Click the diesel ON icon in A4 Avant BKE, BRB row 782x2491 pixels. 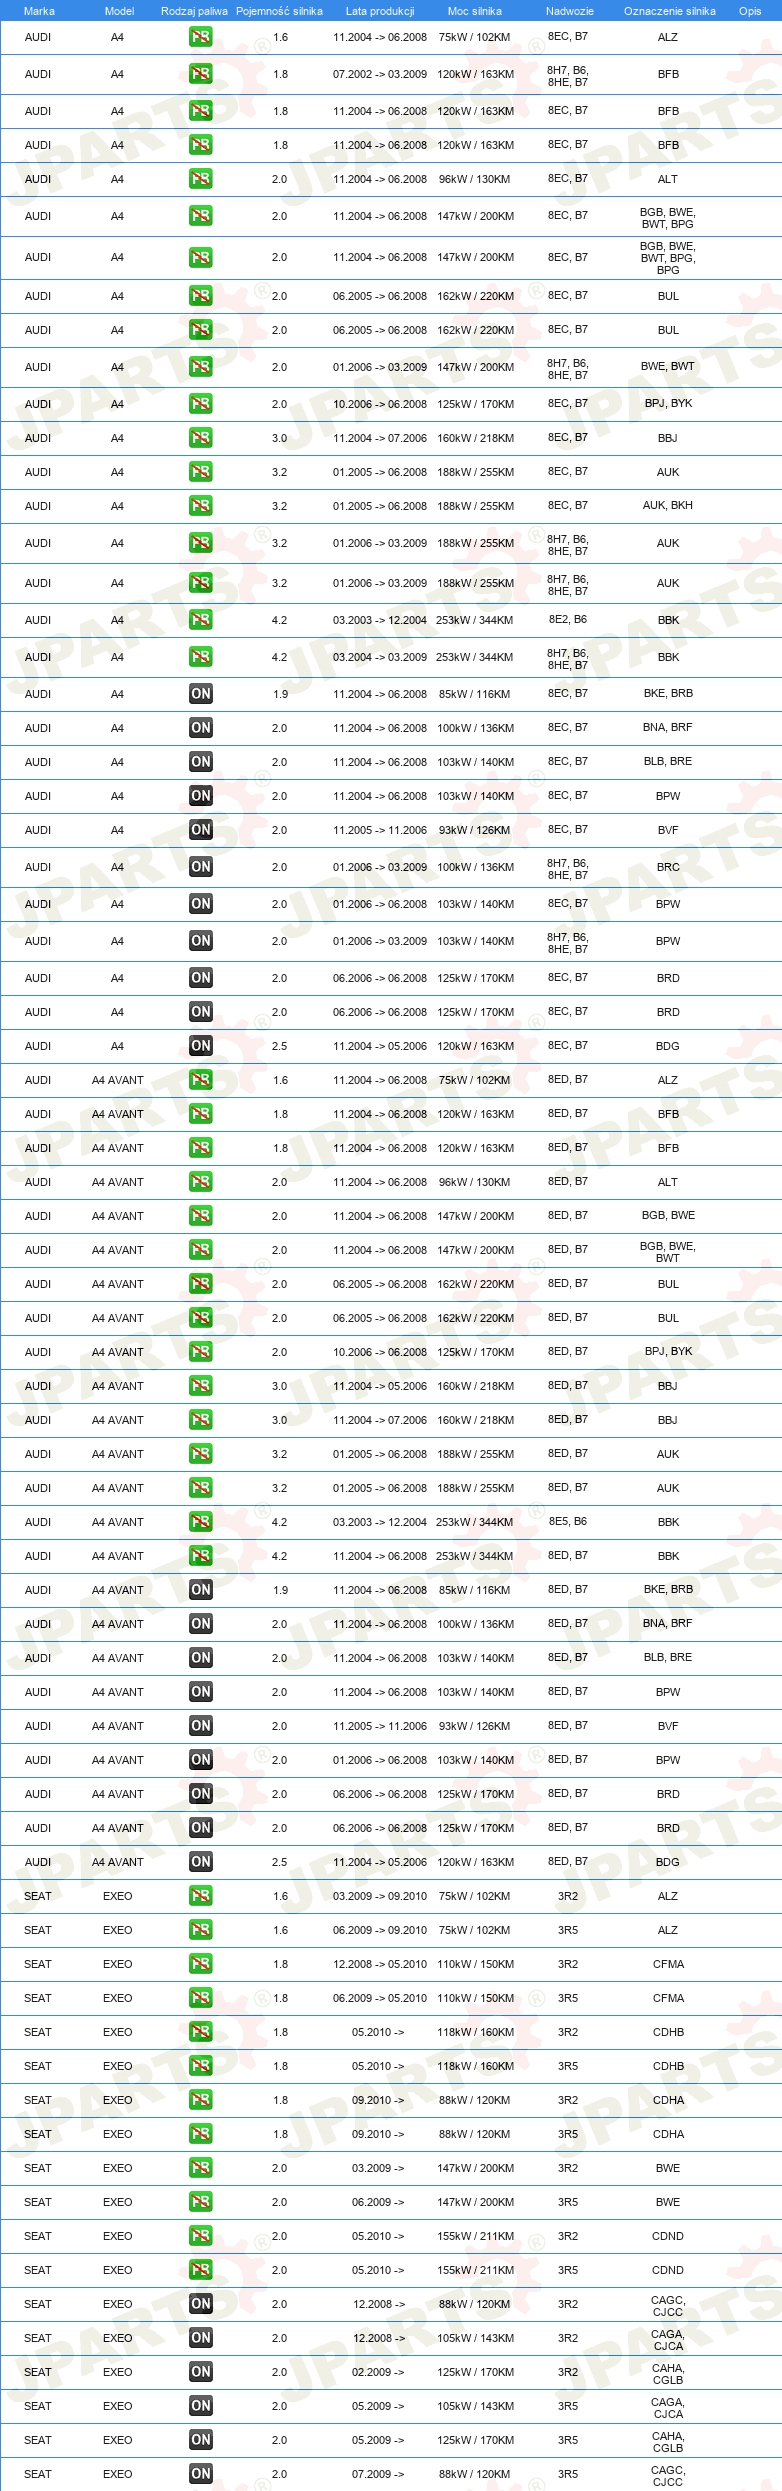[x=200, y=1590]
